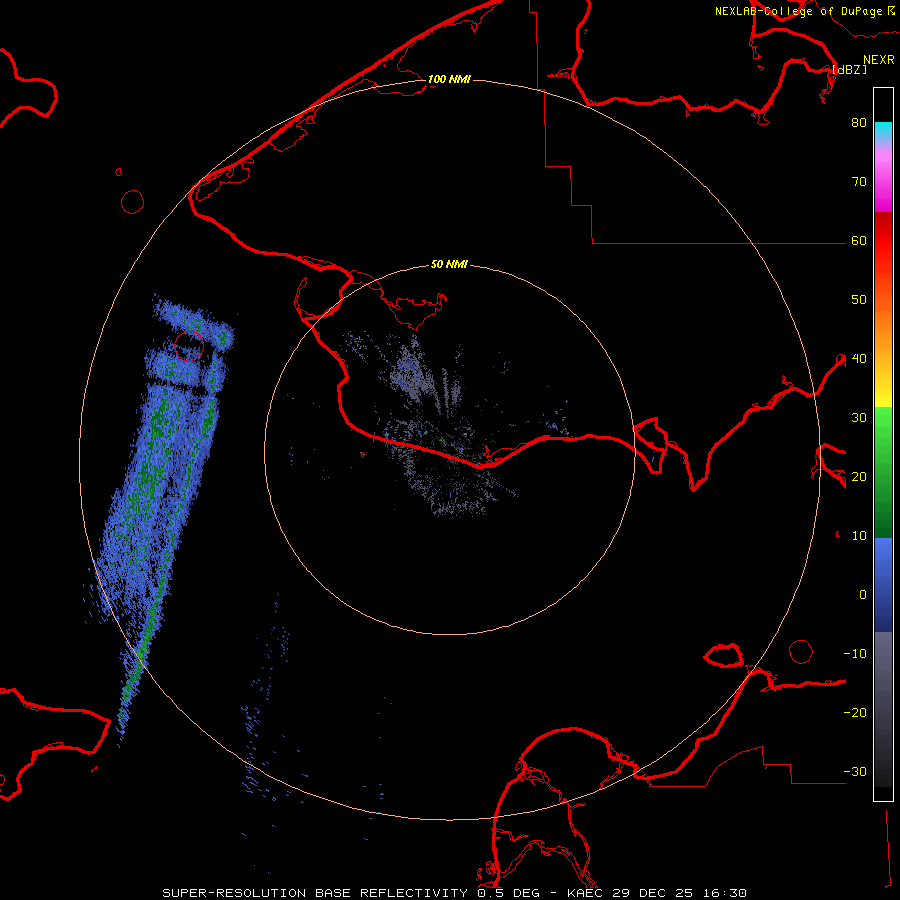Click the "30" value on the dBZ scale
This screenshot has height=900, width=900.
tap(859, 418)
